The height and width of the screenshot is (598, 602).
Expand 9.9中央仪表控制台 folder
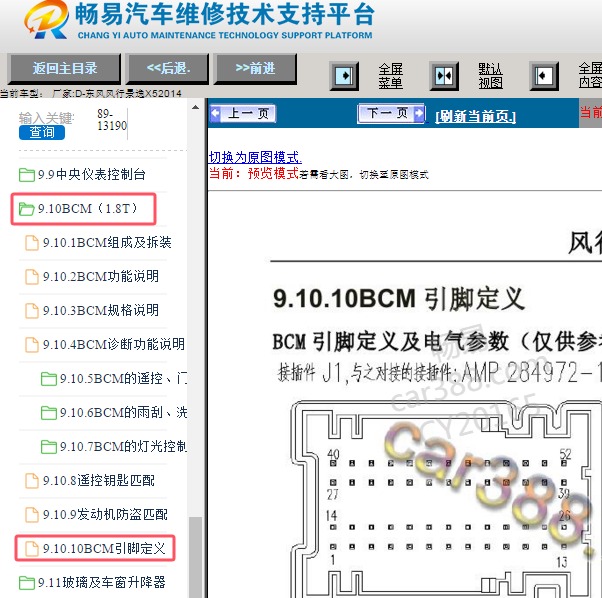click(91, 175)
